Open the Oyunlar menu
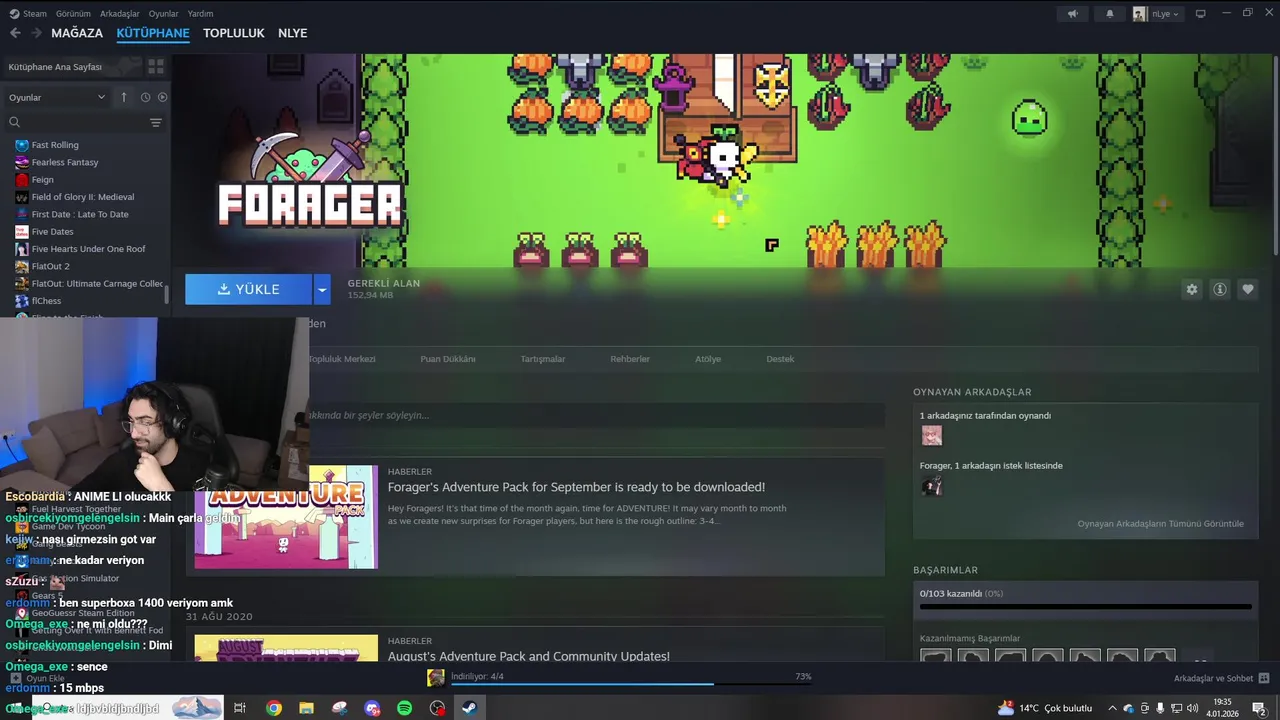This screenshot has width=1280, height=720. click(163, 14)
